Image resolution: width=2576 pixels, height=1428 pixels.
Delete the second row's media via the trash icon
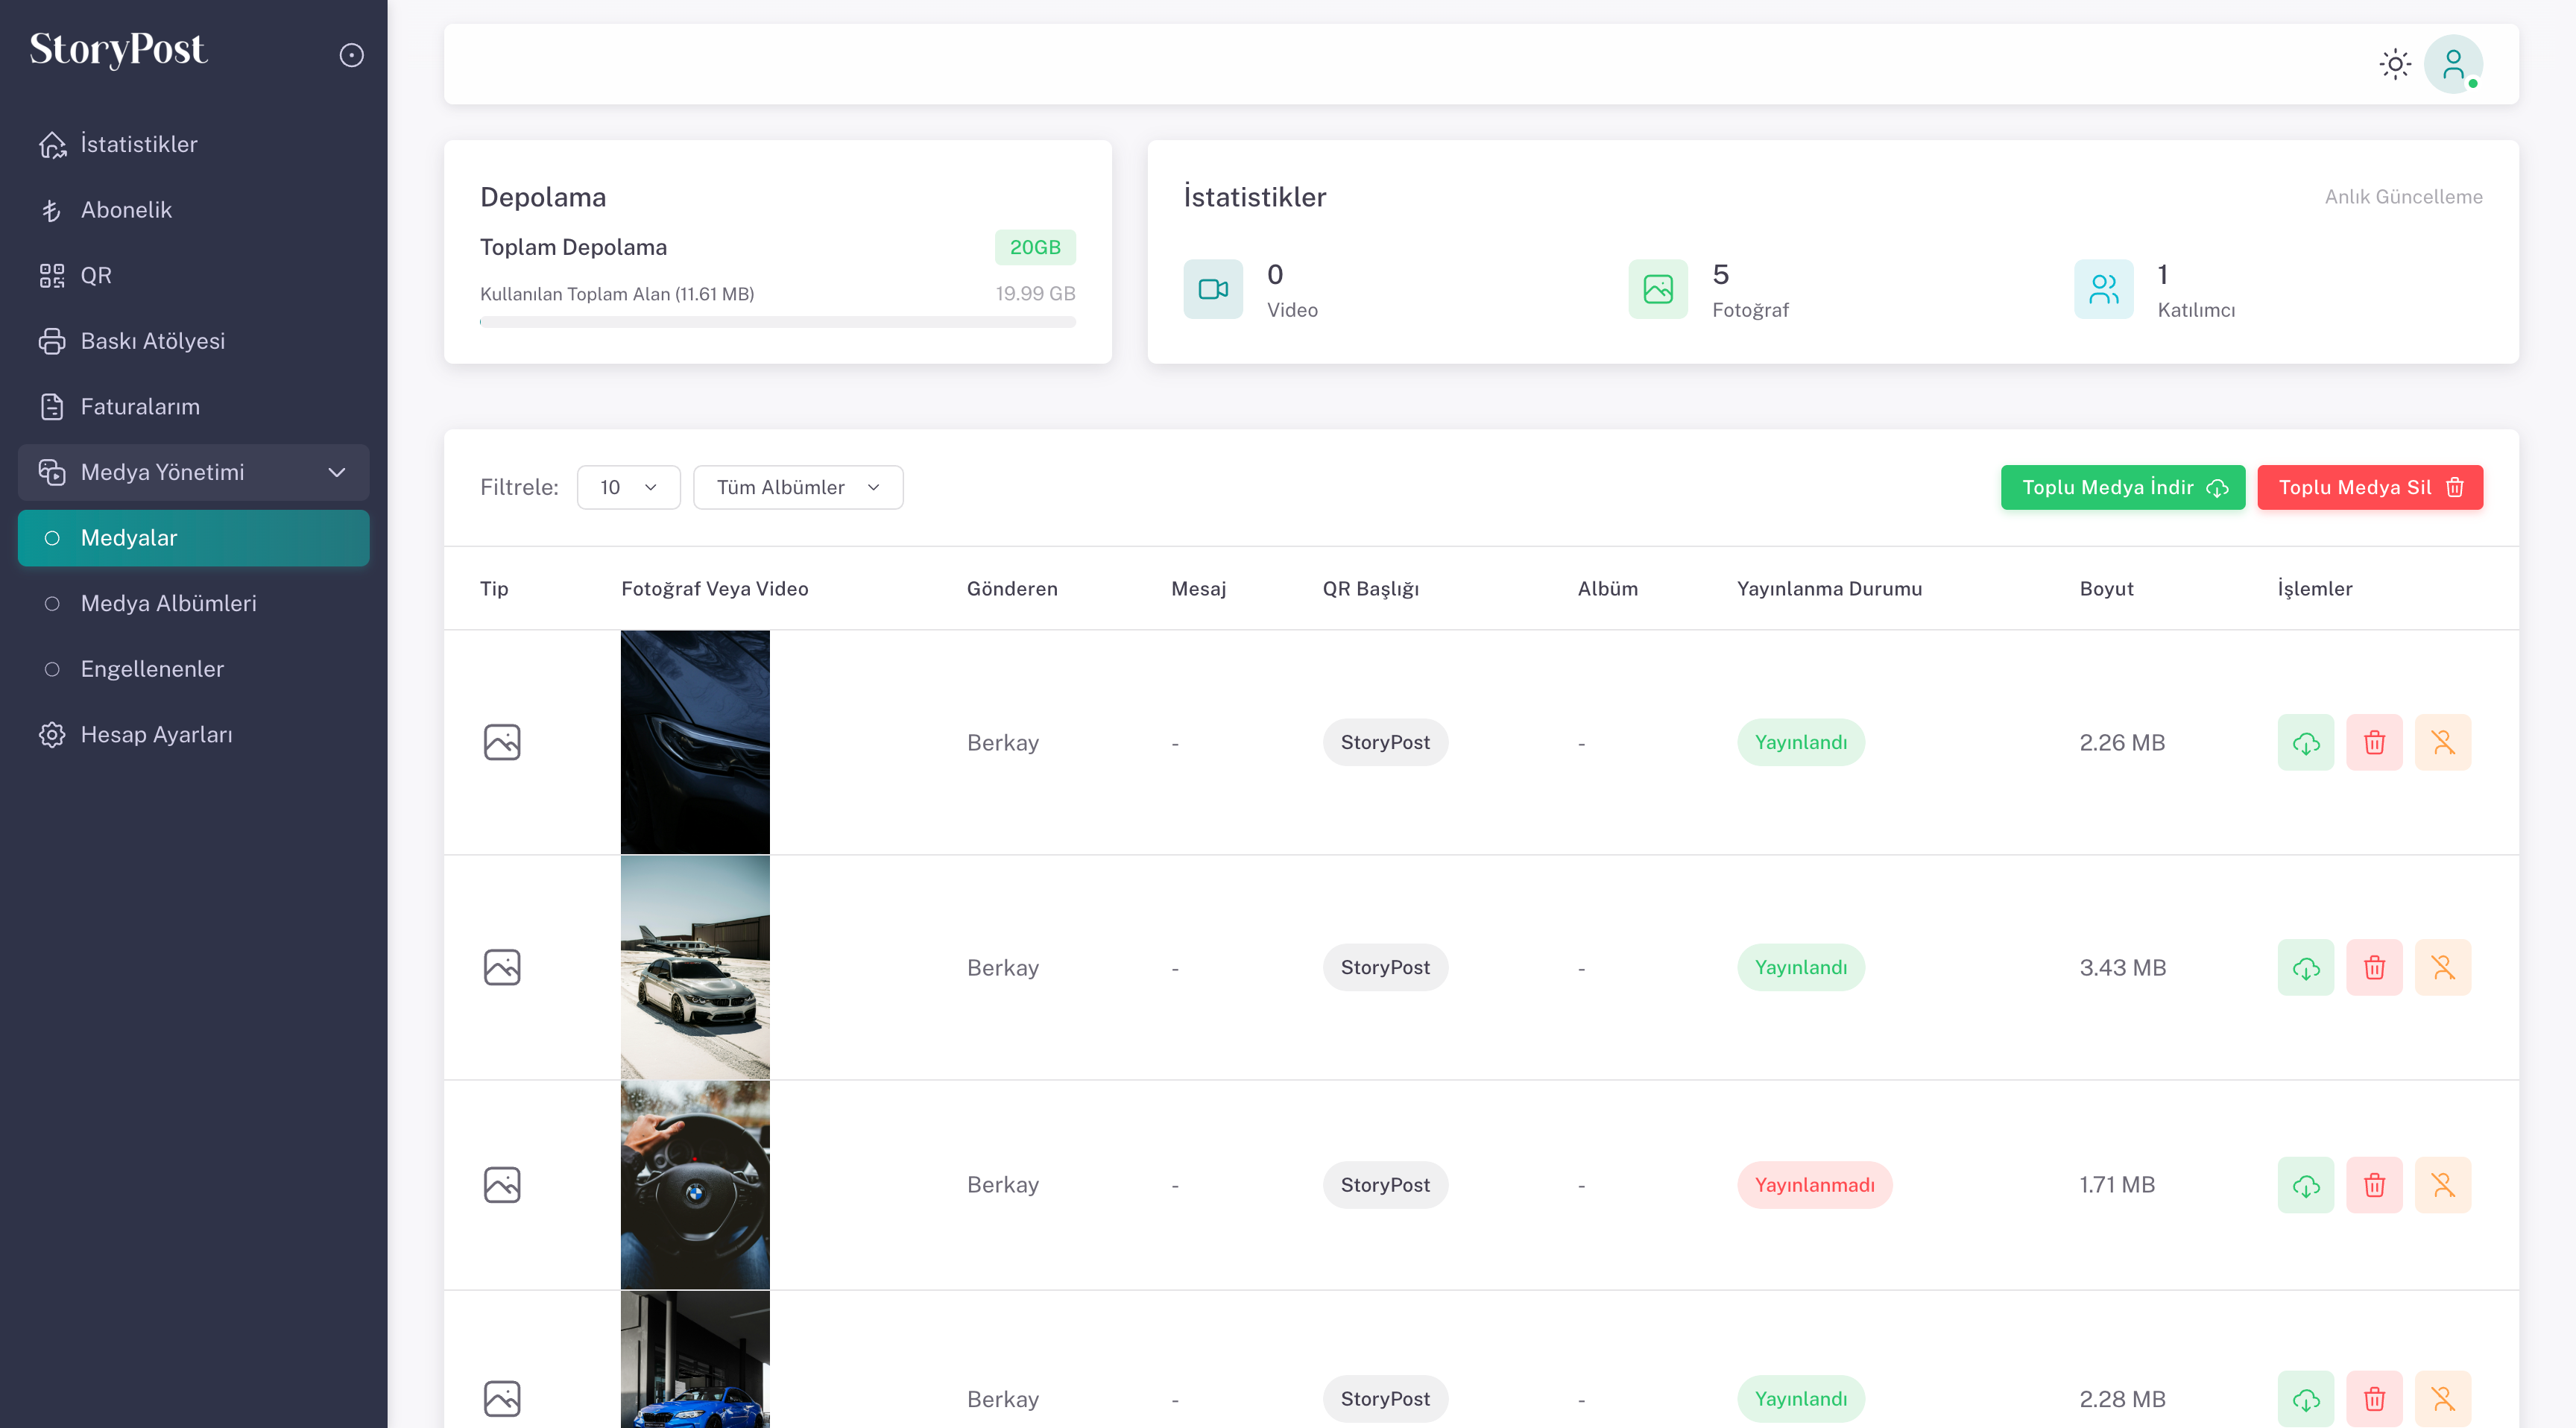pos(2373,967)
